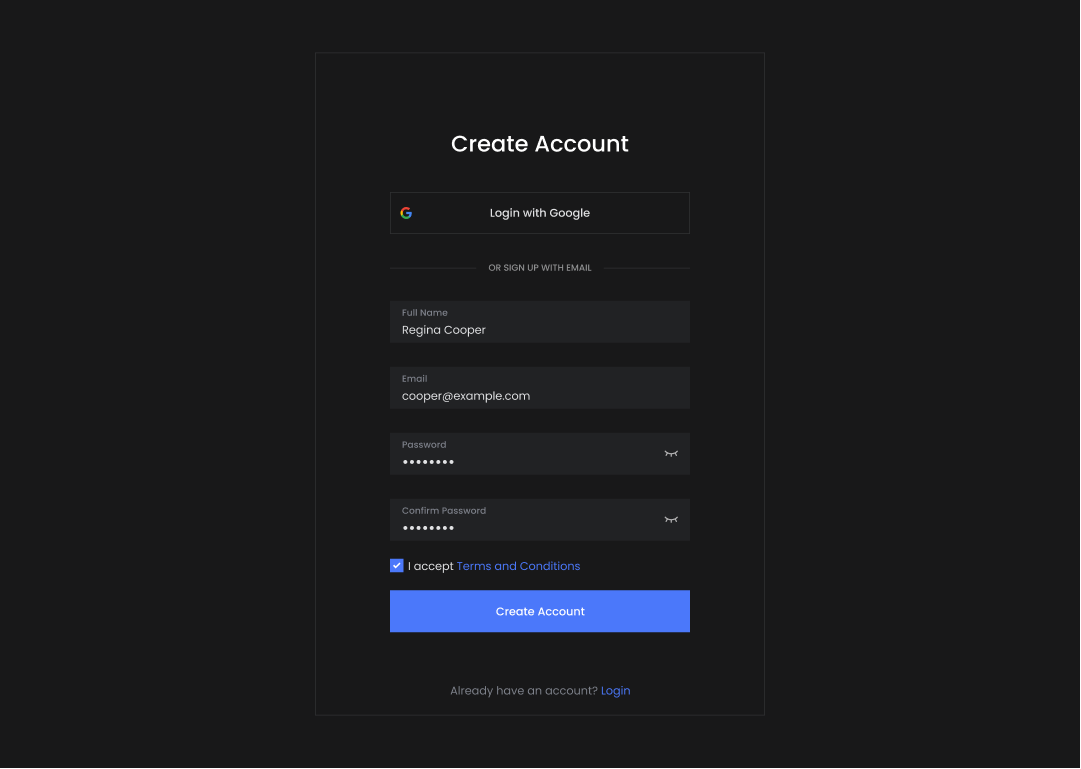Reveal password using Password field eye icon

[x=671, y=454]
